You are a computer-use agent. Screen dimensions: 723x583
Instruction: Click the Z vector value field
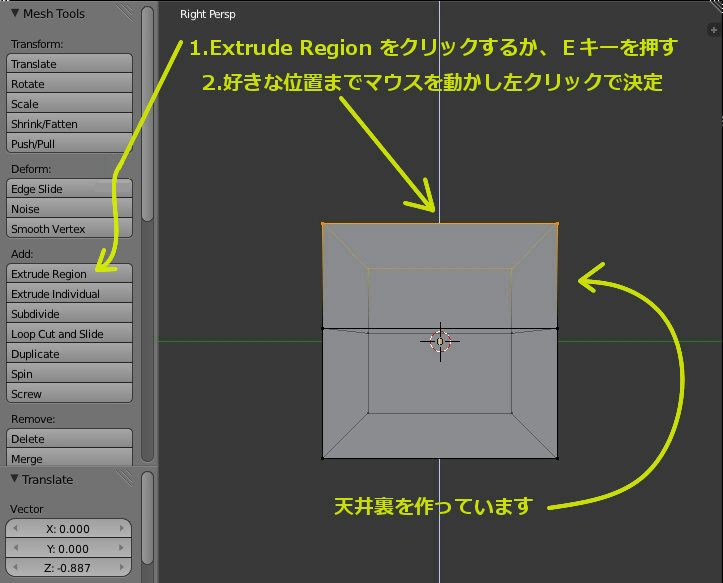(68, 568)
